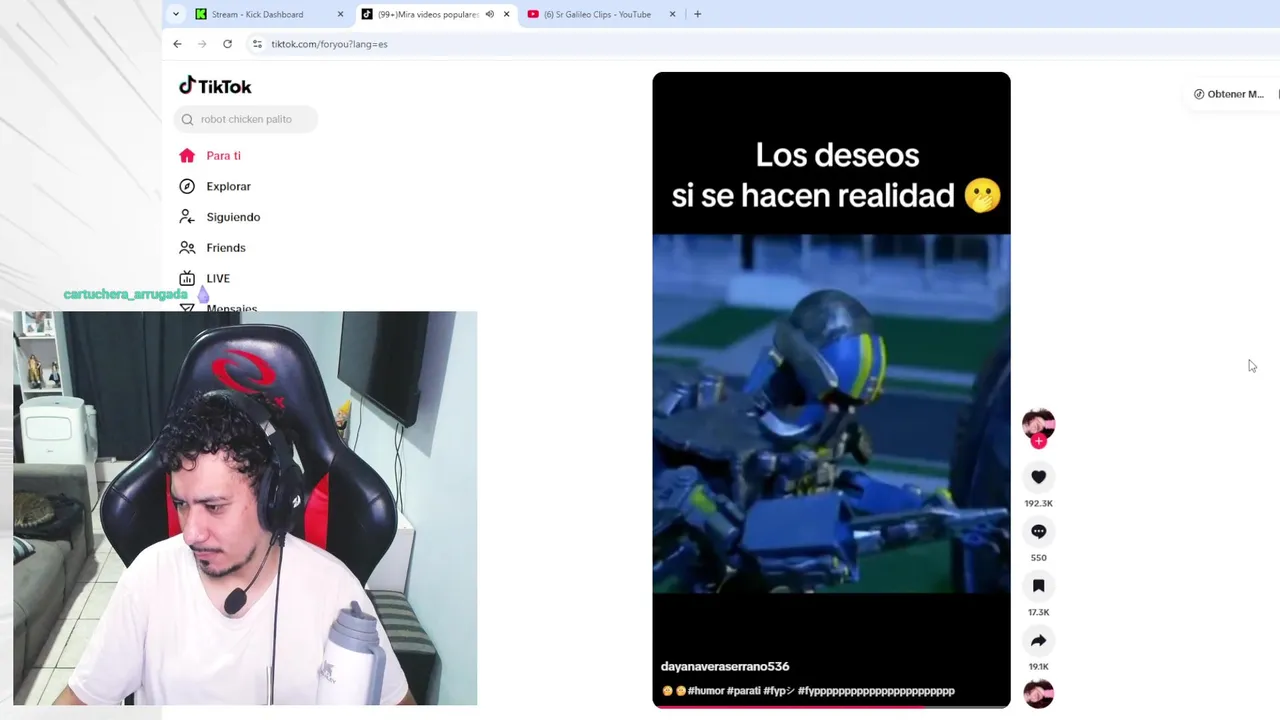Open the Siguiendo feed
Viewport: 1280px width, 720px height.
233,217
